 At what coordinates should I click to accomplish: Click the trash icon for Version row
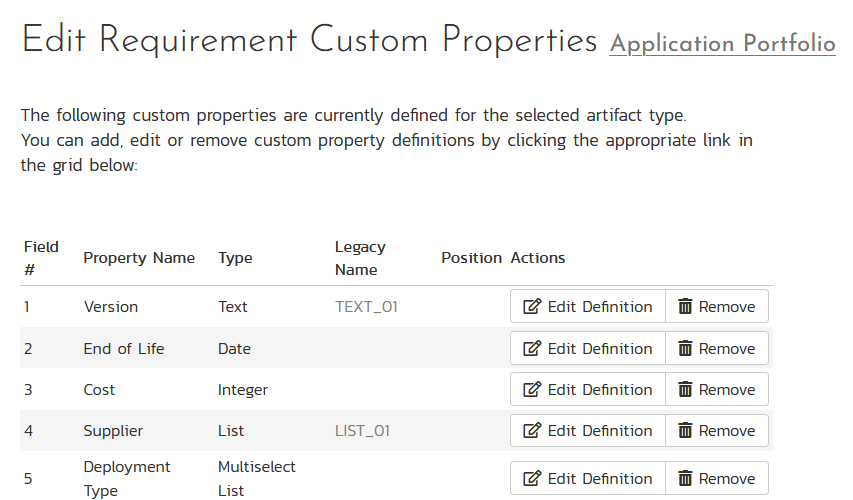point(686,307)
